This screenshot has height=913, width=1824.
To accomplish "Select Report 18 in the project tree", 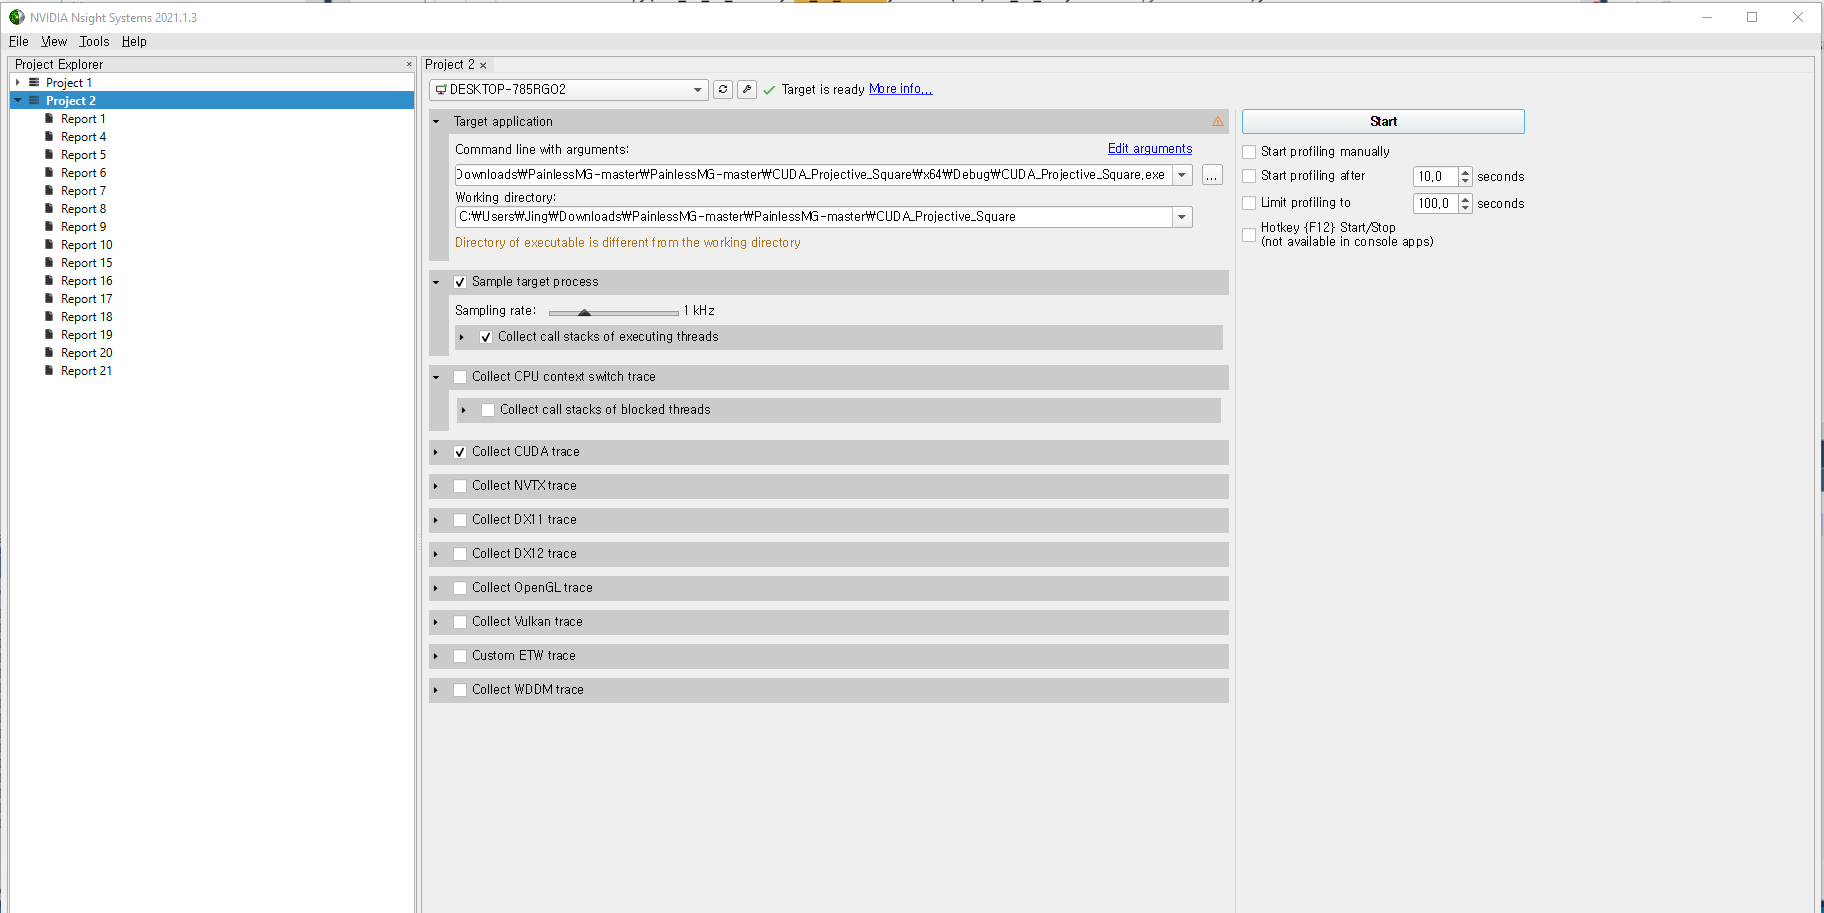I will [x=86, y=317].
